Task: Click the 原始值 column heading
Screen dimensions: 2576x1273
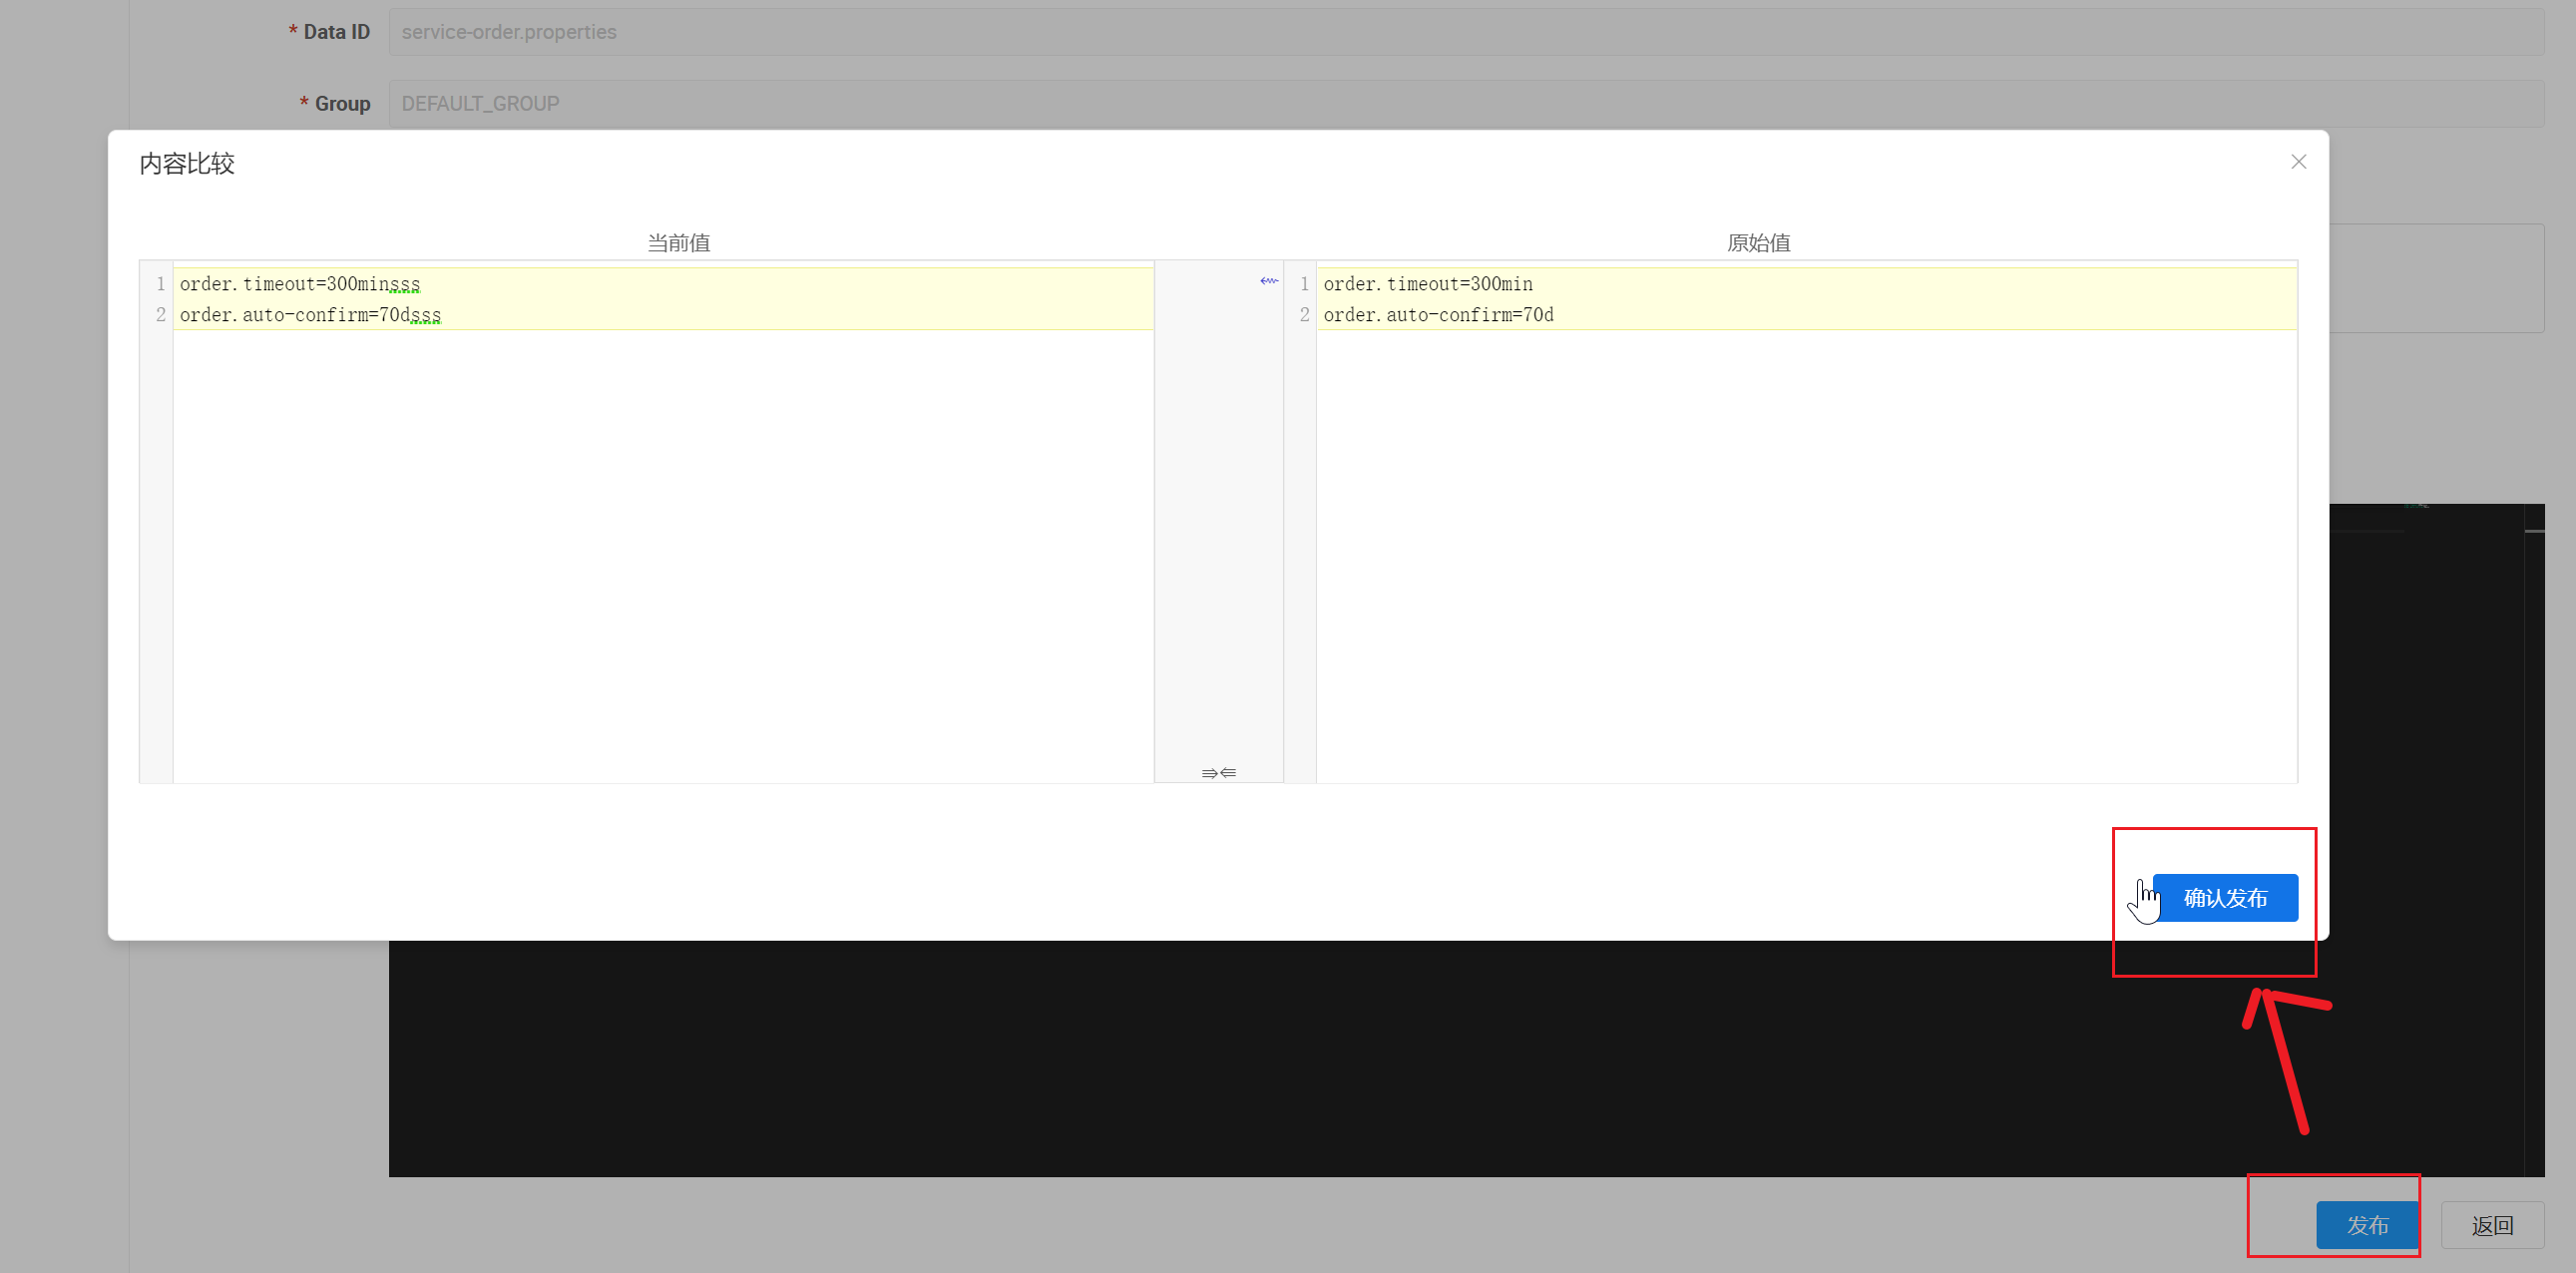Action: 1757,243
